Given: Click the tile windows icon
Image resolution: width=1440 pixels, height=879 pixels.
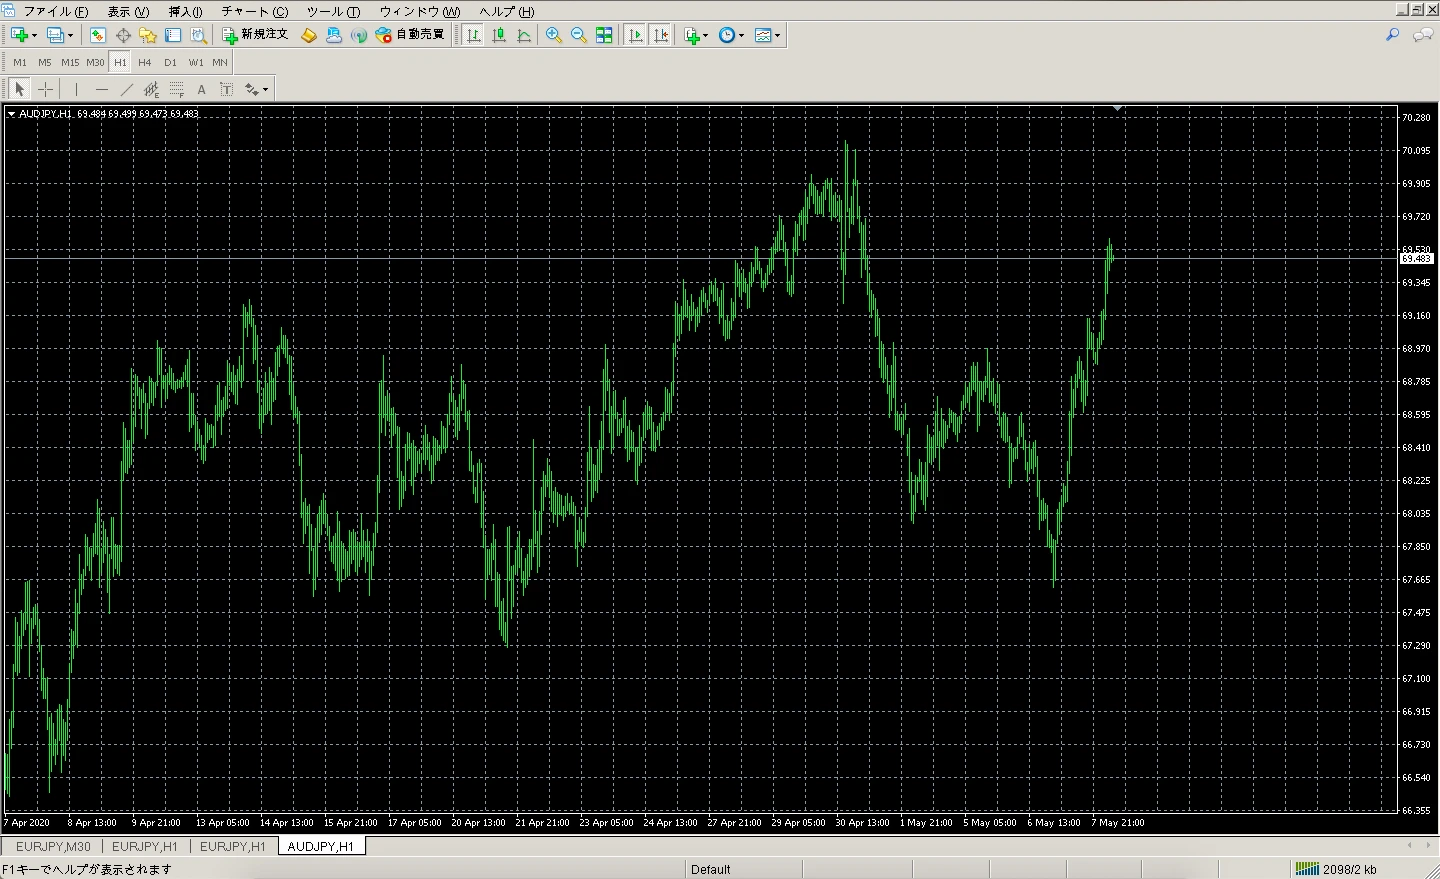Looking at the screenshot, I should (604, 35).
